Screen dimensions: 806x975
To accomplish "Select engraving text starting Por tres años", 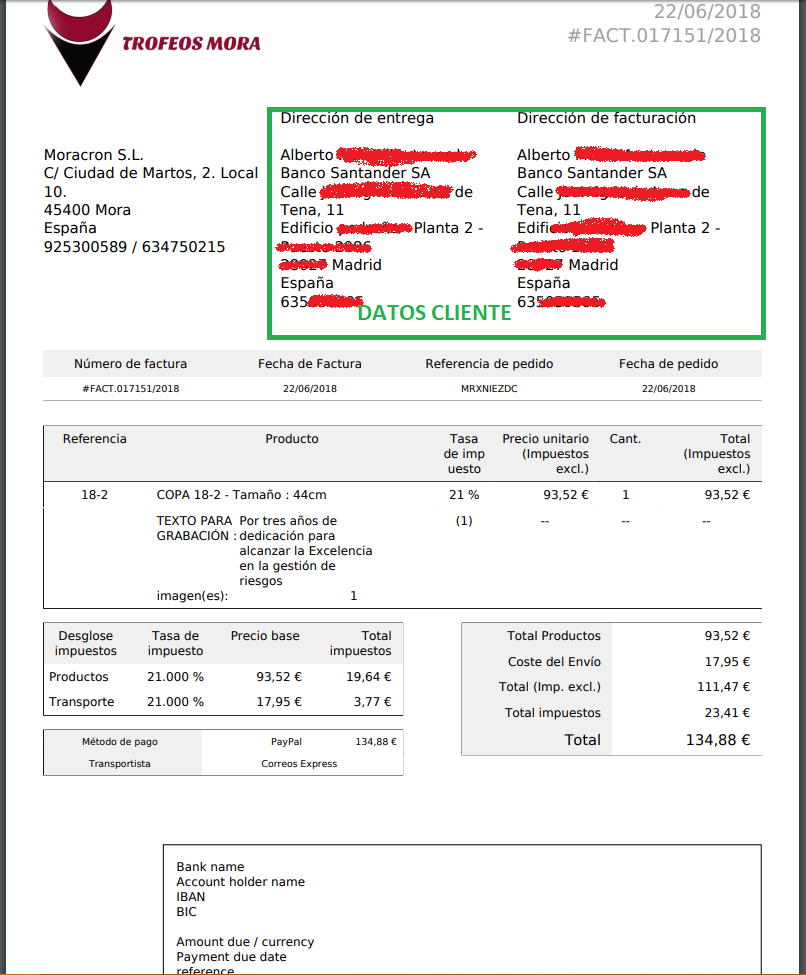I will pos(305,551).
